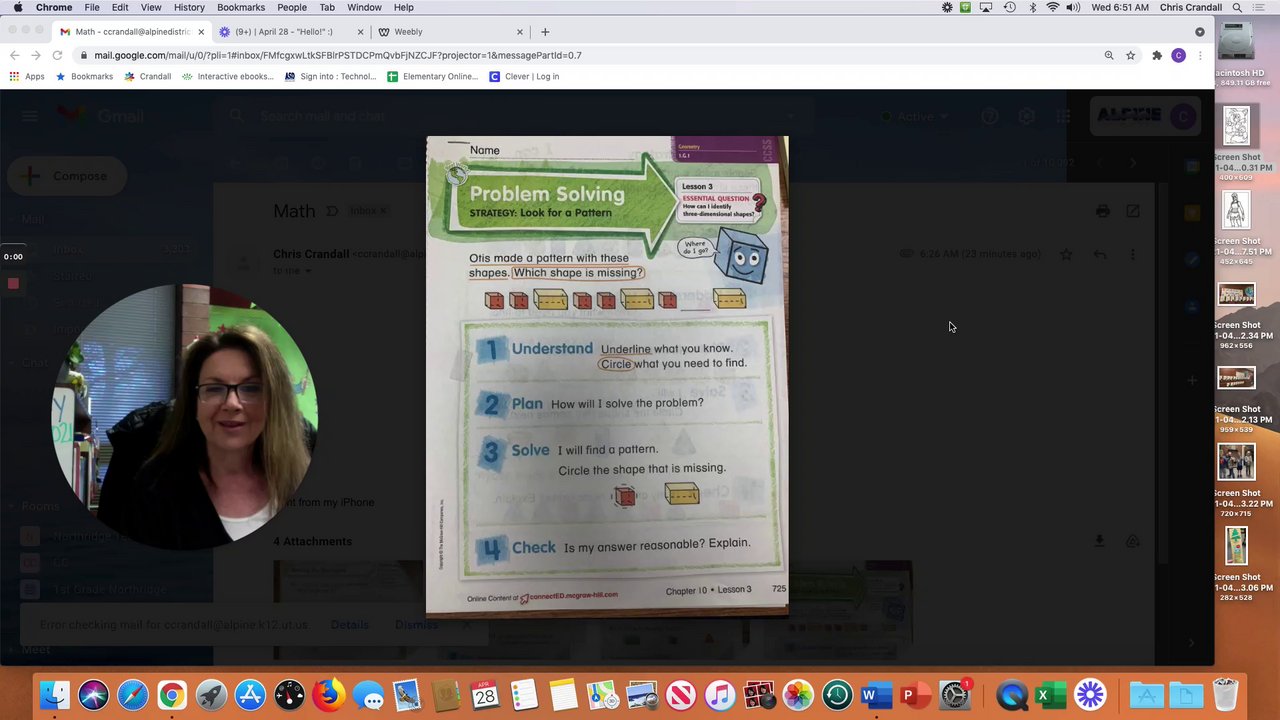Open Time Machine from the dock
Screen dimensions: 1280x720
(837, 695)
